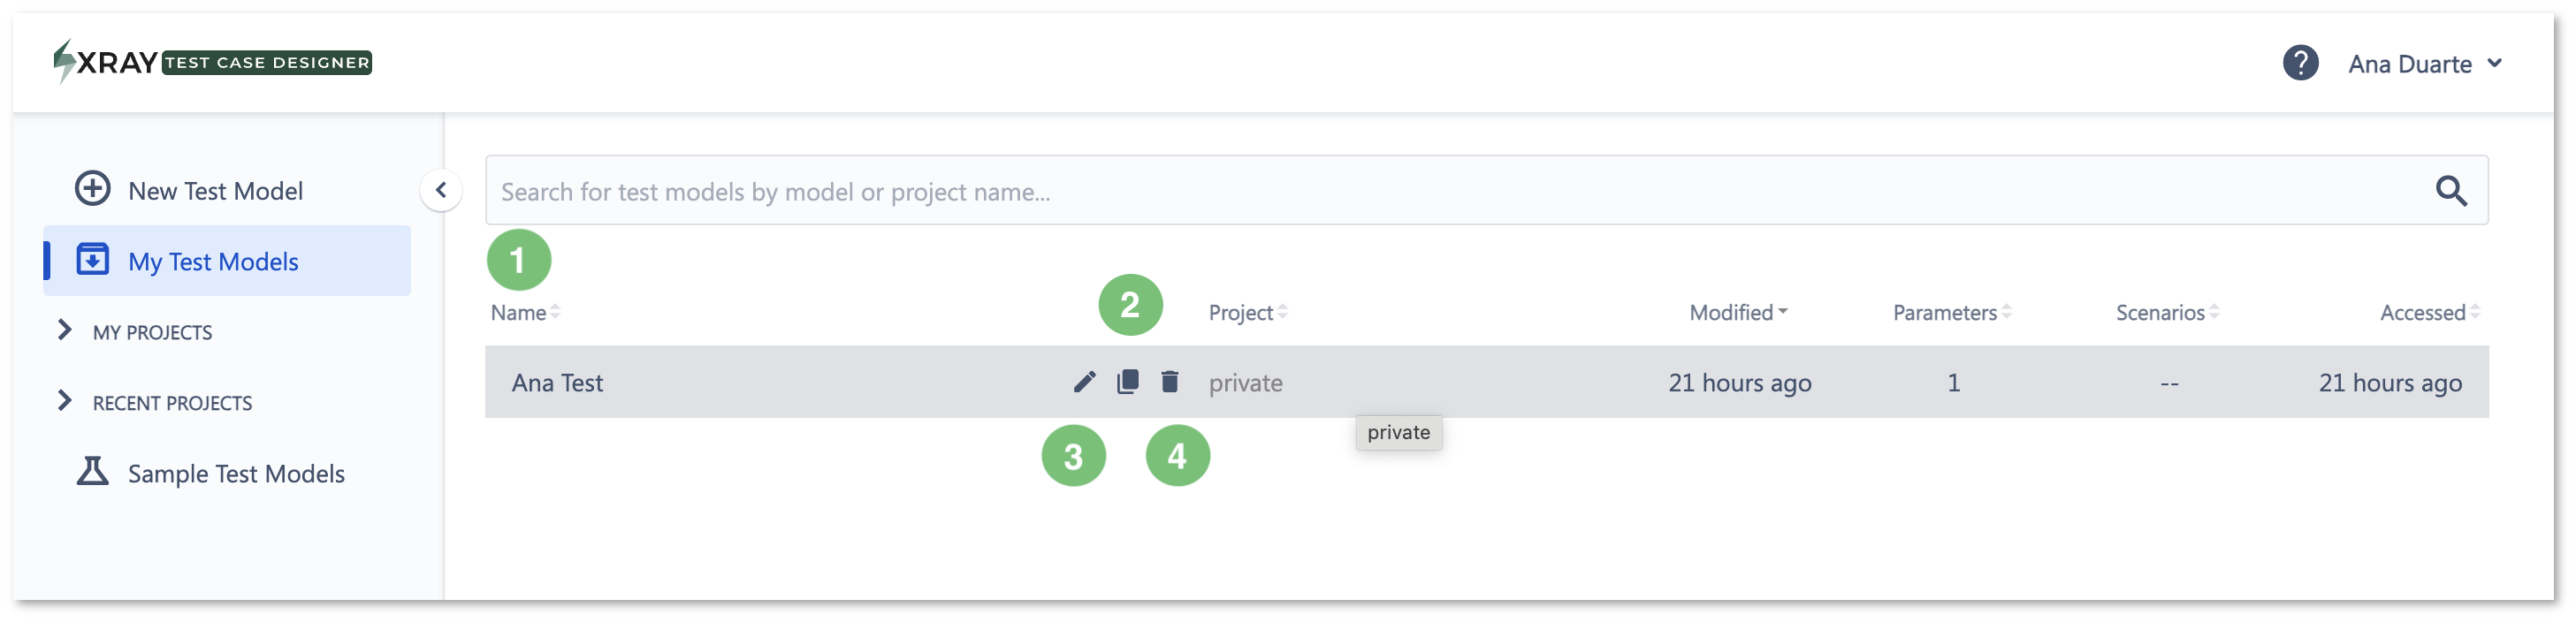This screenshot has width=2576, height=622.
Task: Click the edit pencil icon for Ana Test
Action: point(1084,382)
